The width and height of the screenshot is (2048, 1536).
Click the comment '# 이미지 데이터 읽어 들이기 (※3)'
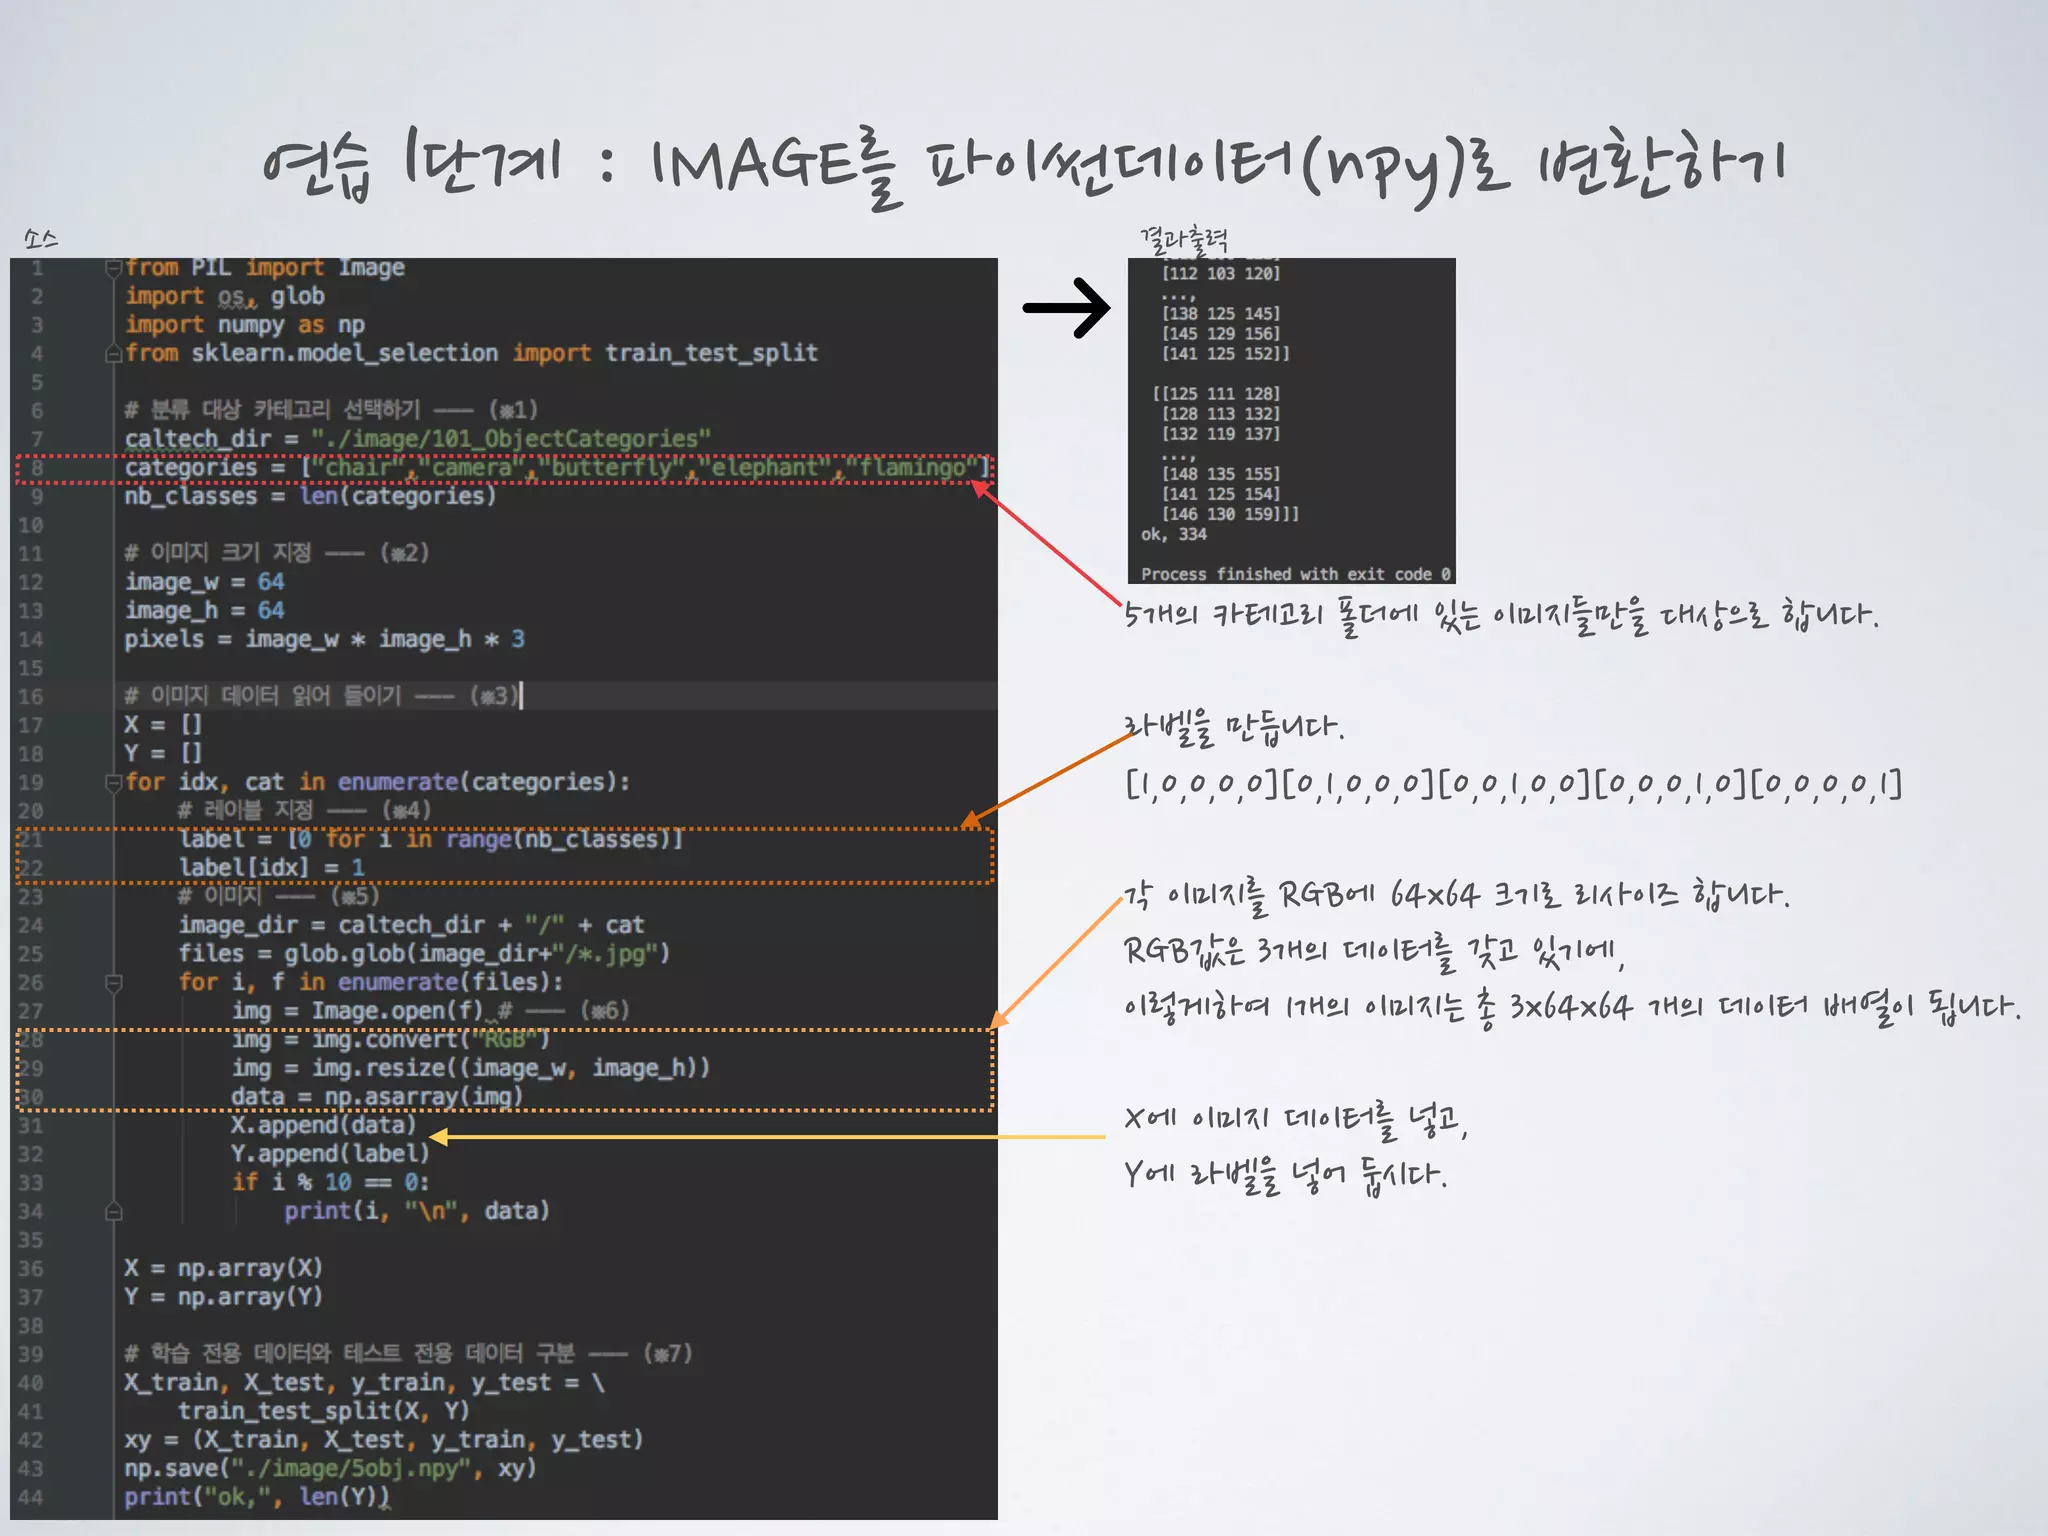coord(321,696)
